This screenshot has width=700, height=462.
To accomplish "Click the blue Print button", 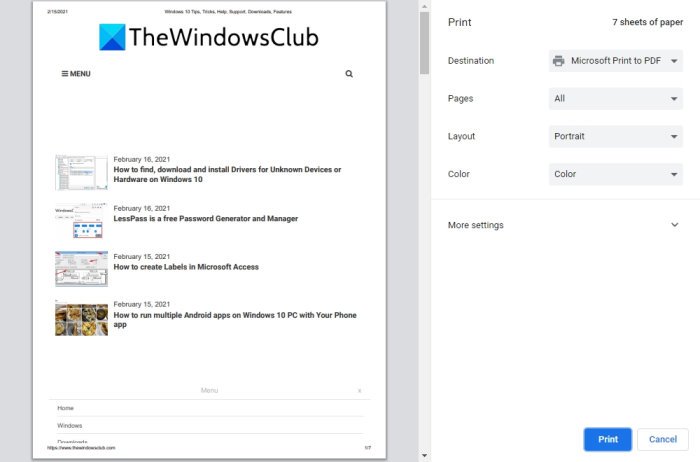I will pyautogui.click(x=608, y=439).
